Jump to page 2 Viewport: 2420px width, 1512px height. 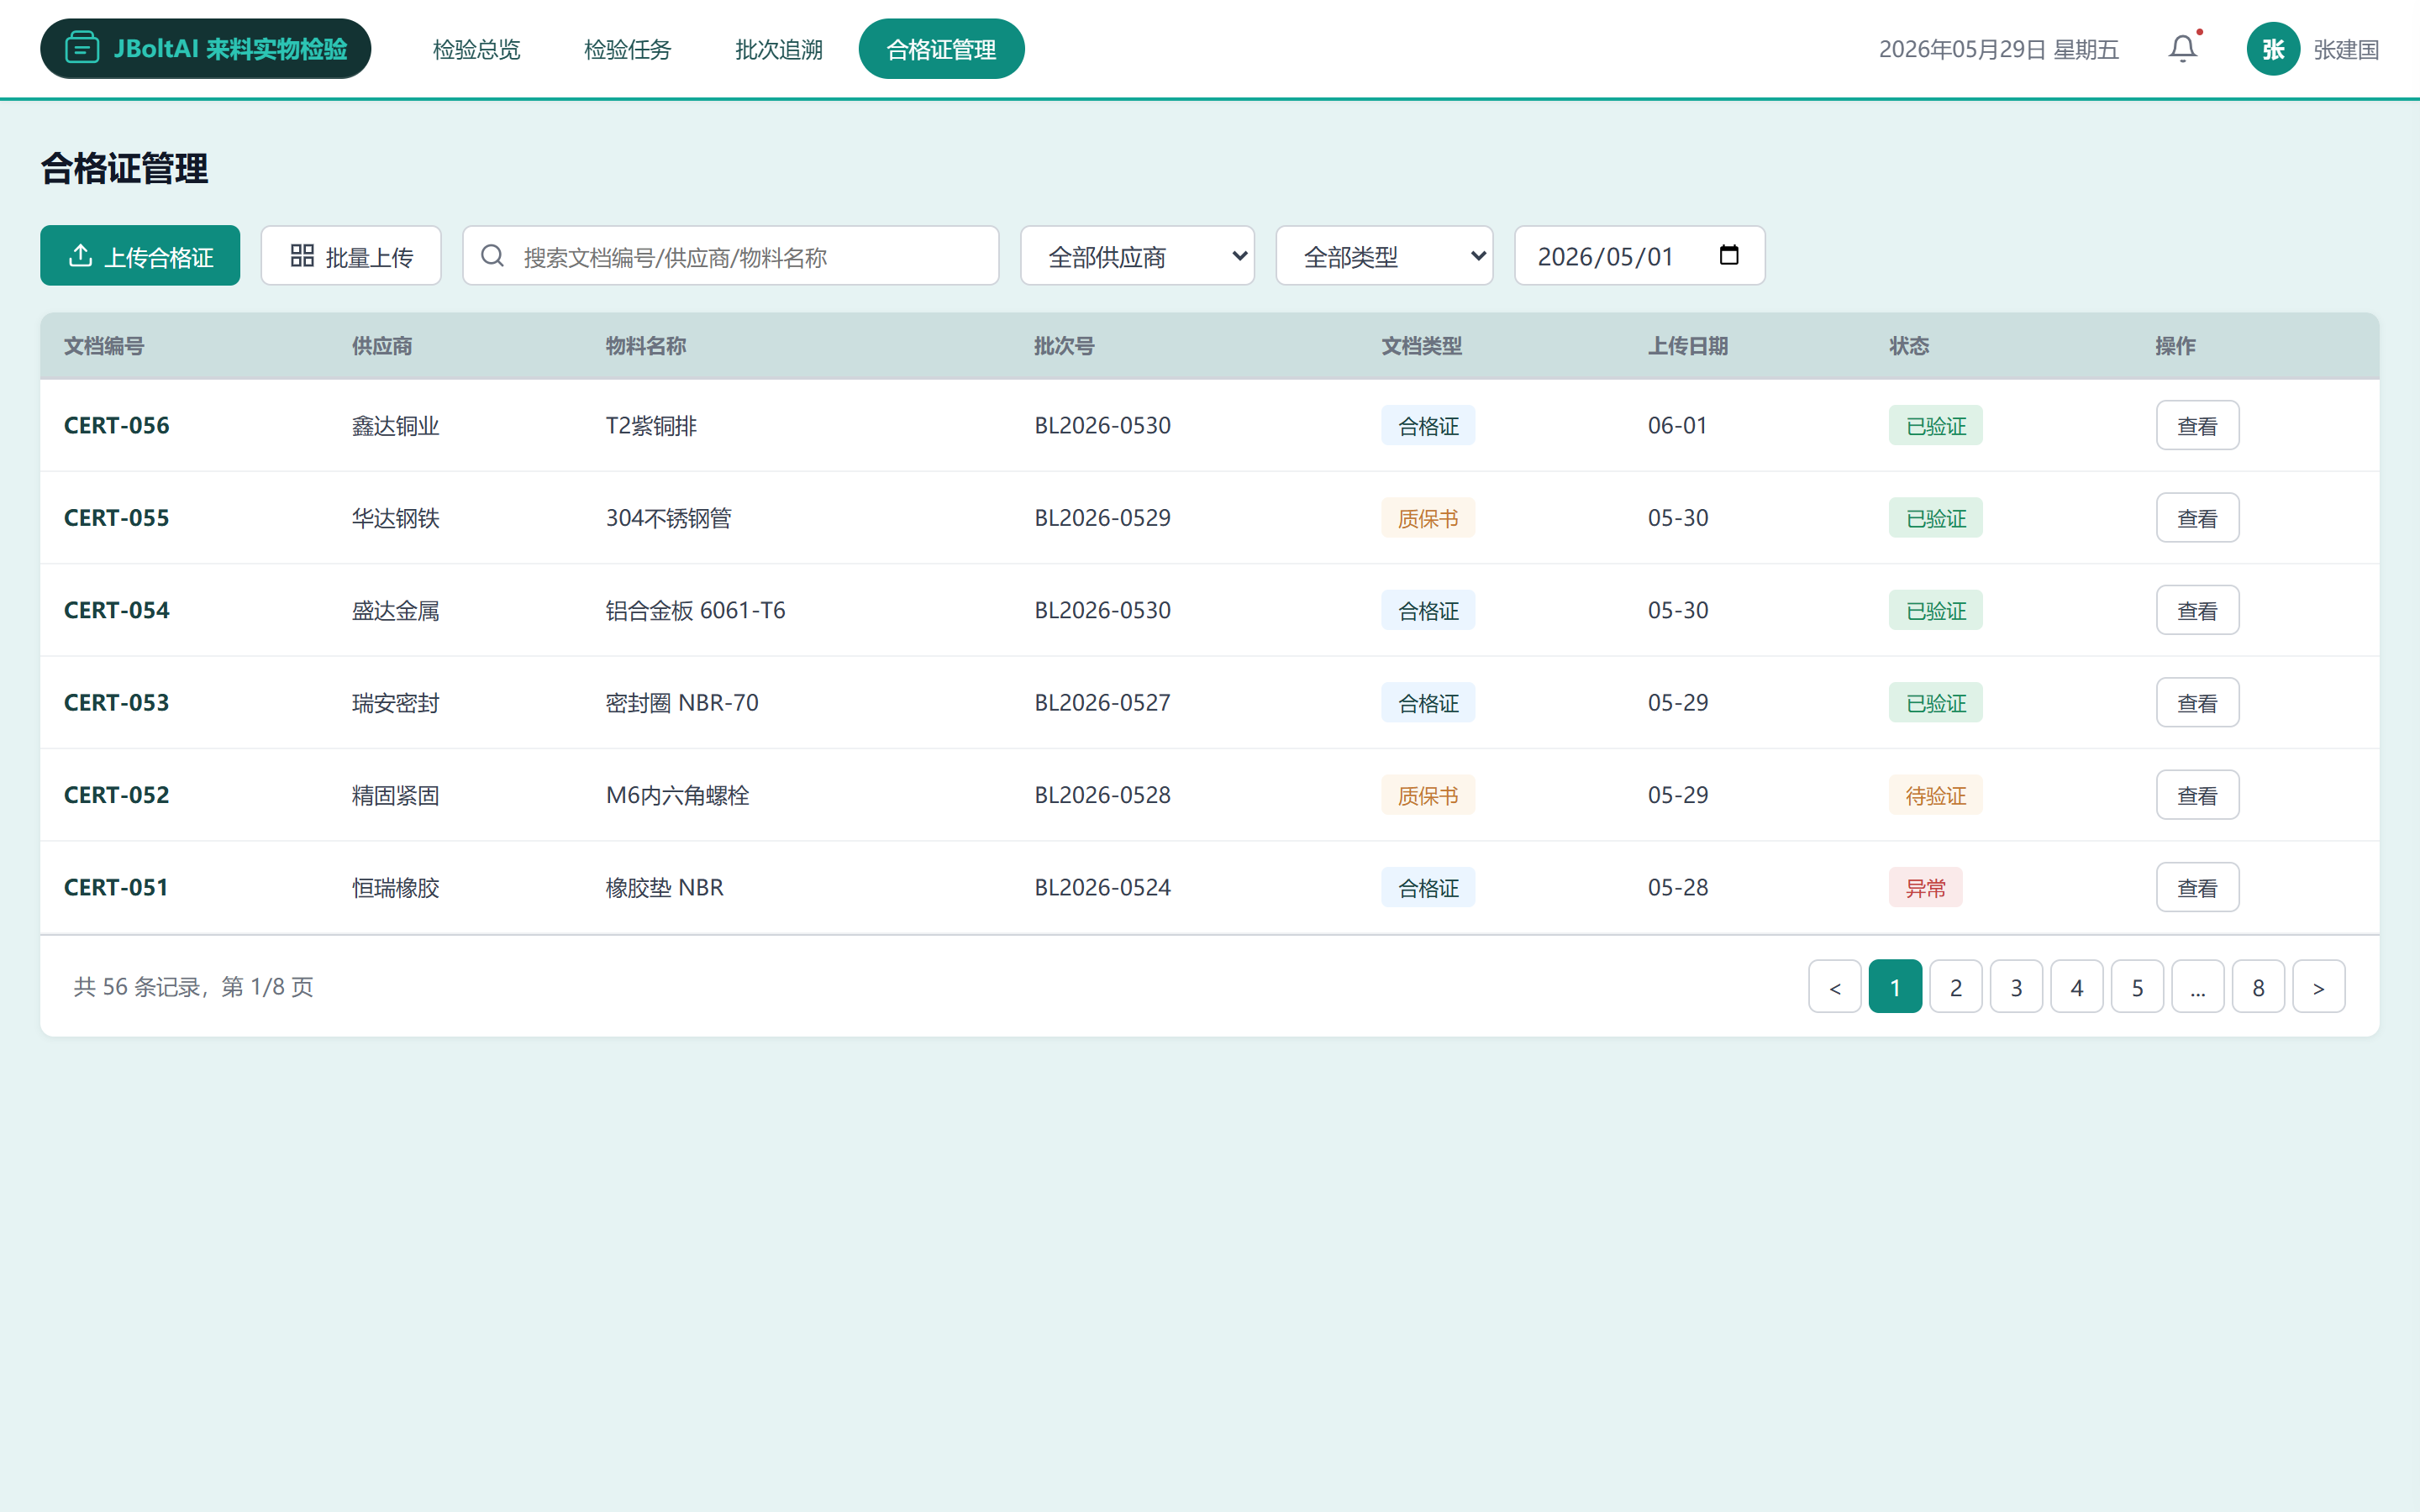pyautogui.click(x=1956, y=987)
